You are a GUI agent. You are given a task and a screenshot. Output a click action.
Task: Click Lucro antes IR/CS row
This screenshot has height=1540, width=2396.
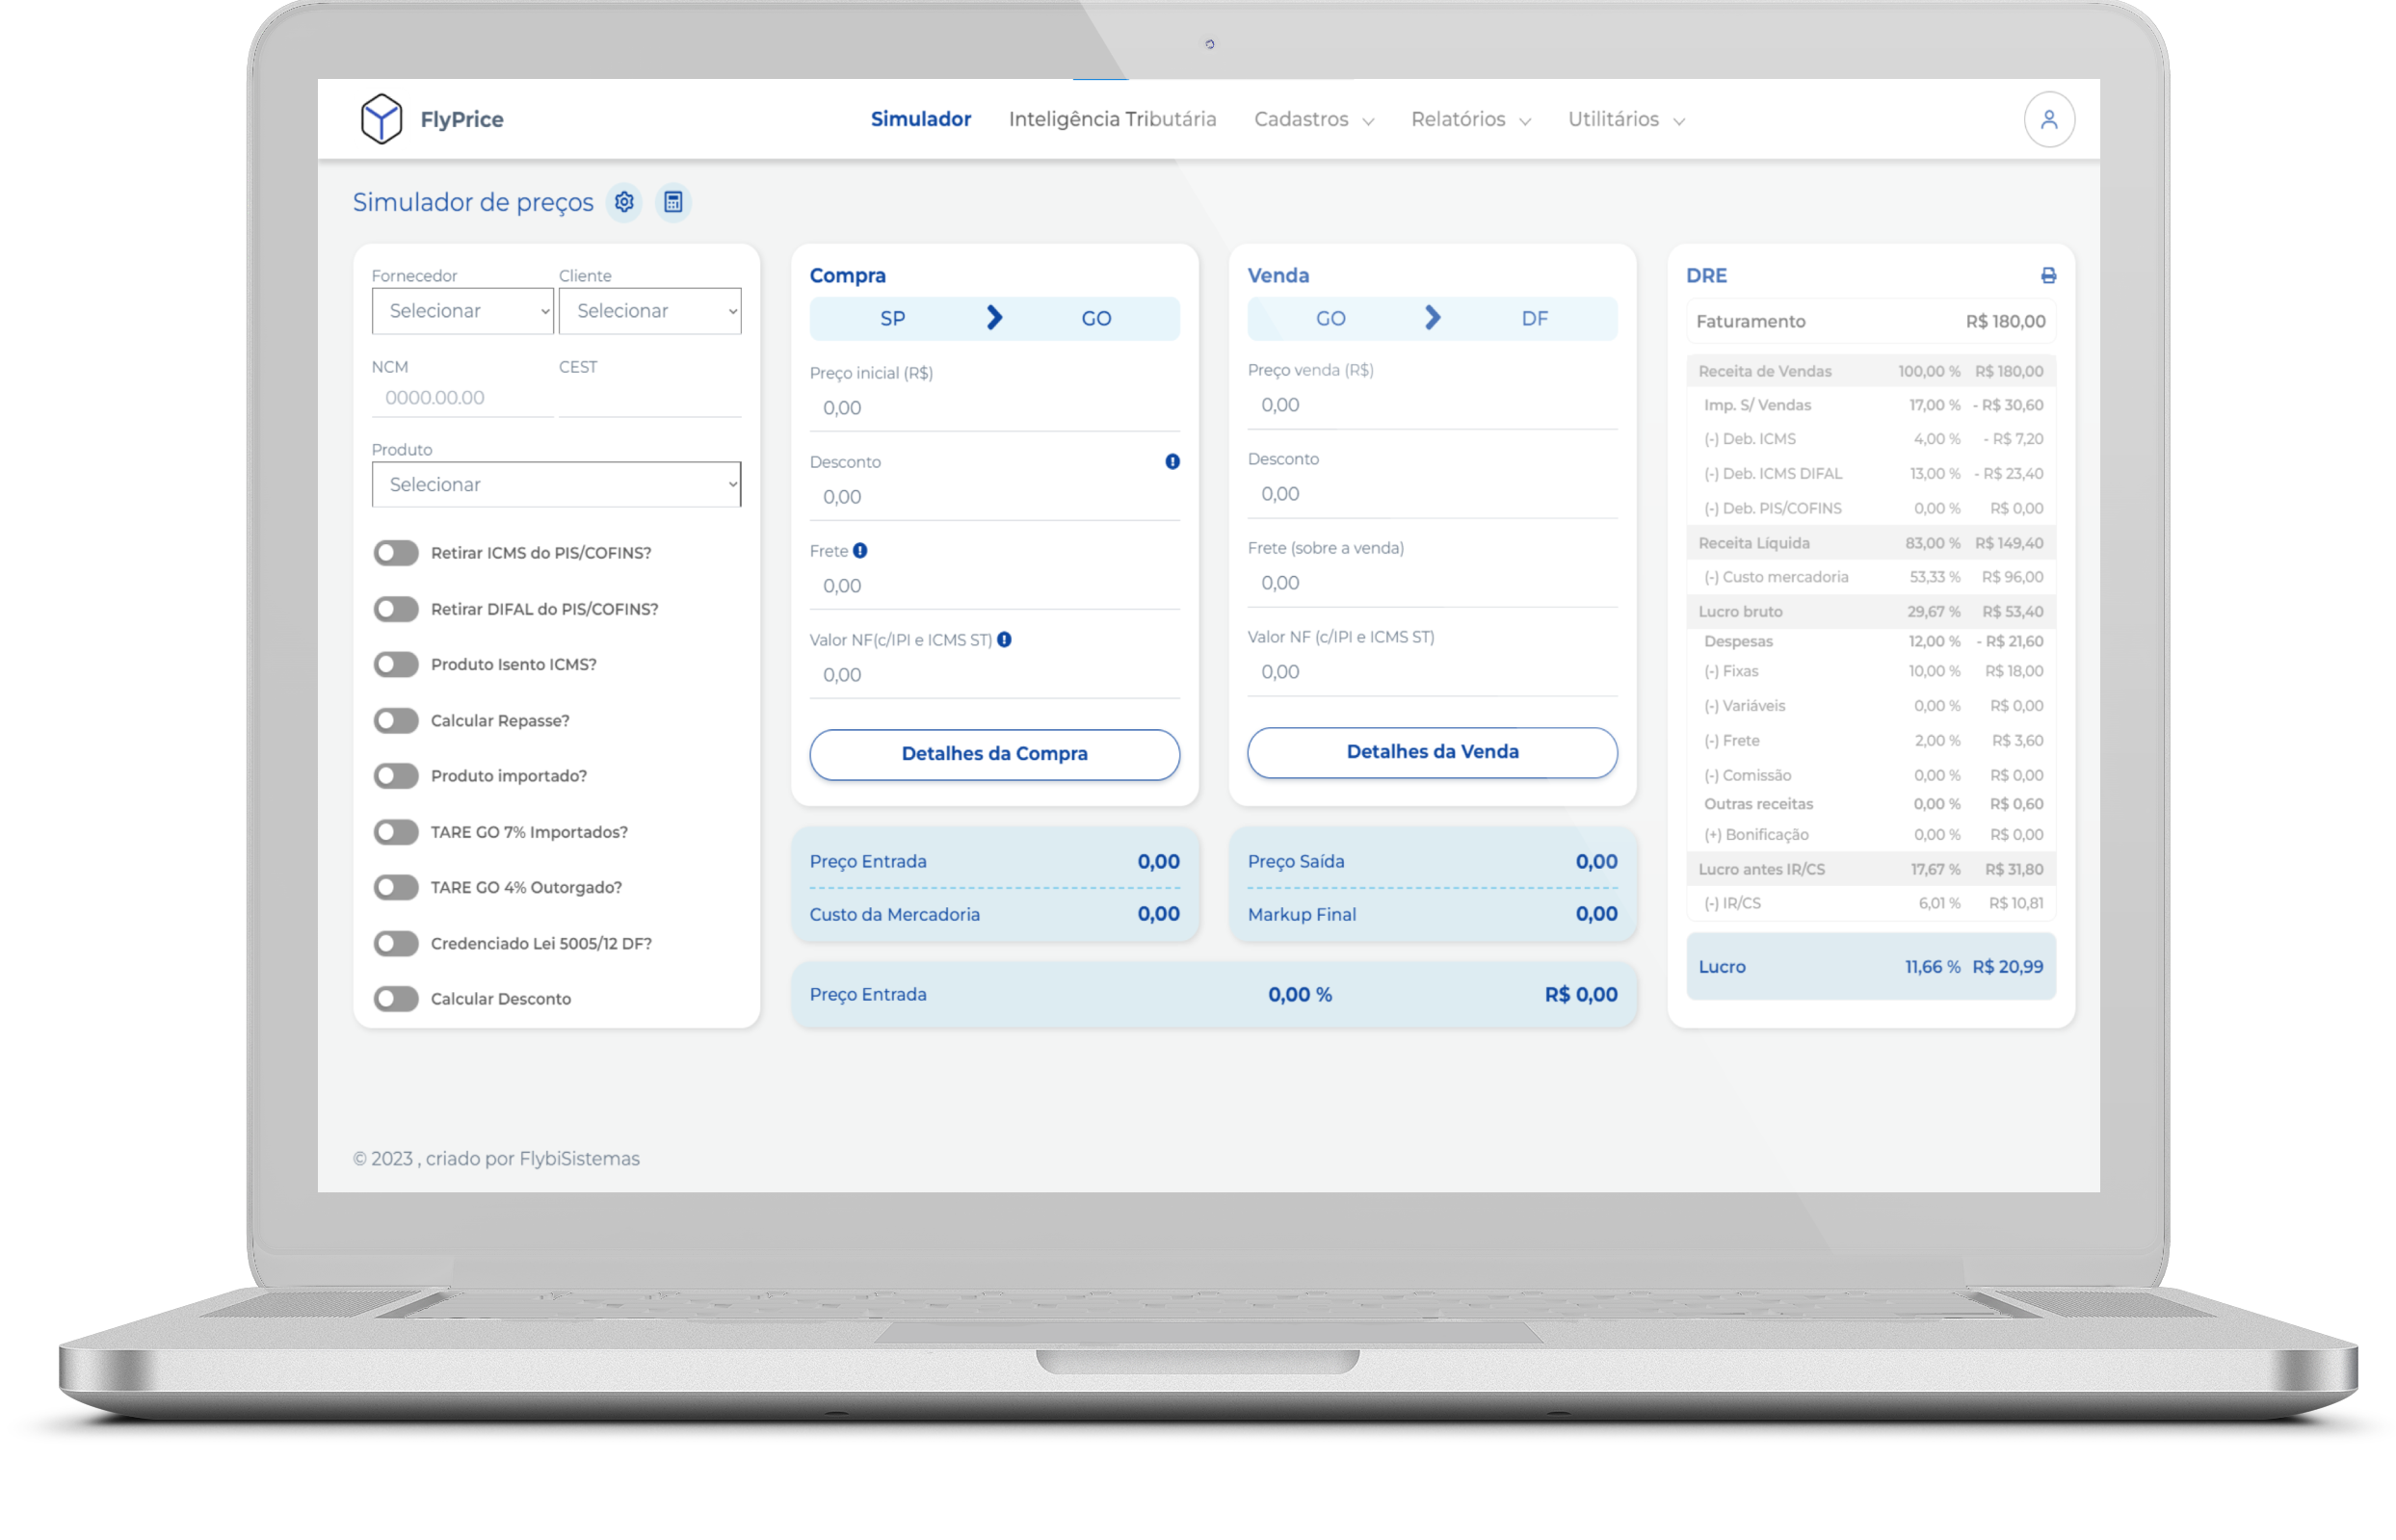coord(1870,869)
